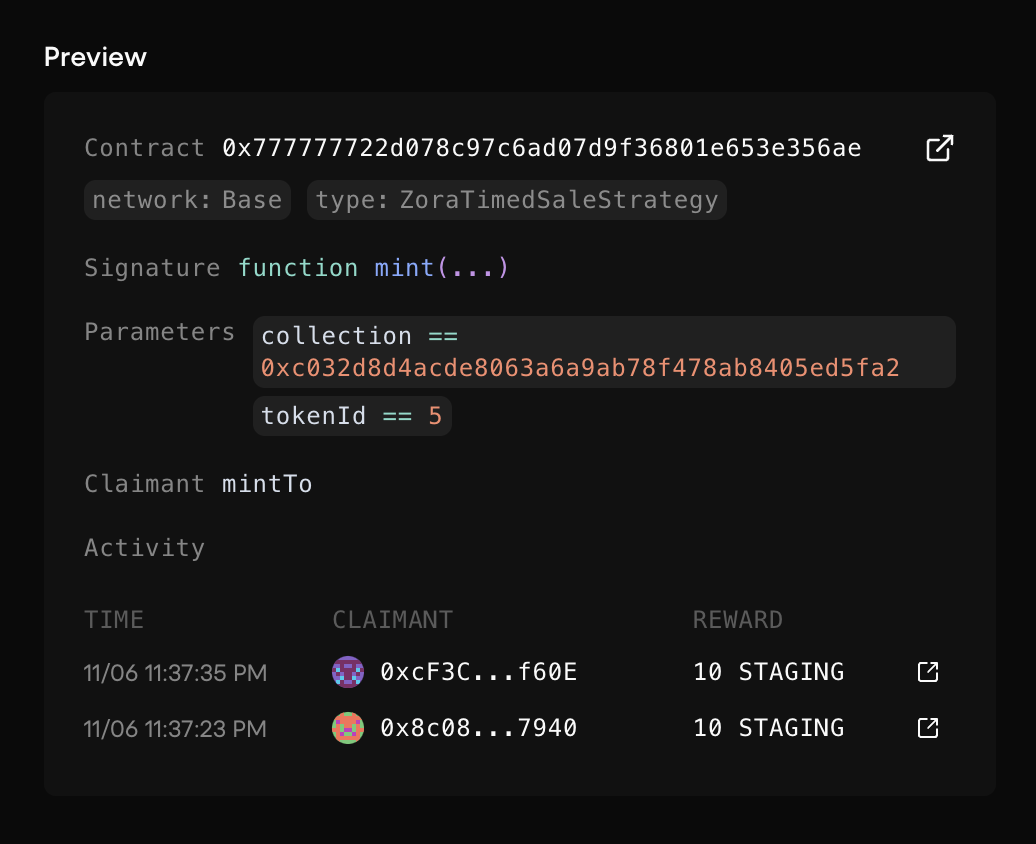Toggle the tokenId == 5 parameter chip

click(352, 415)
